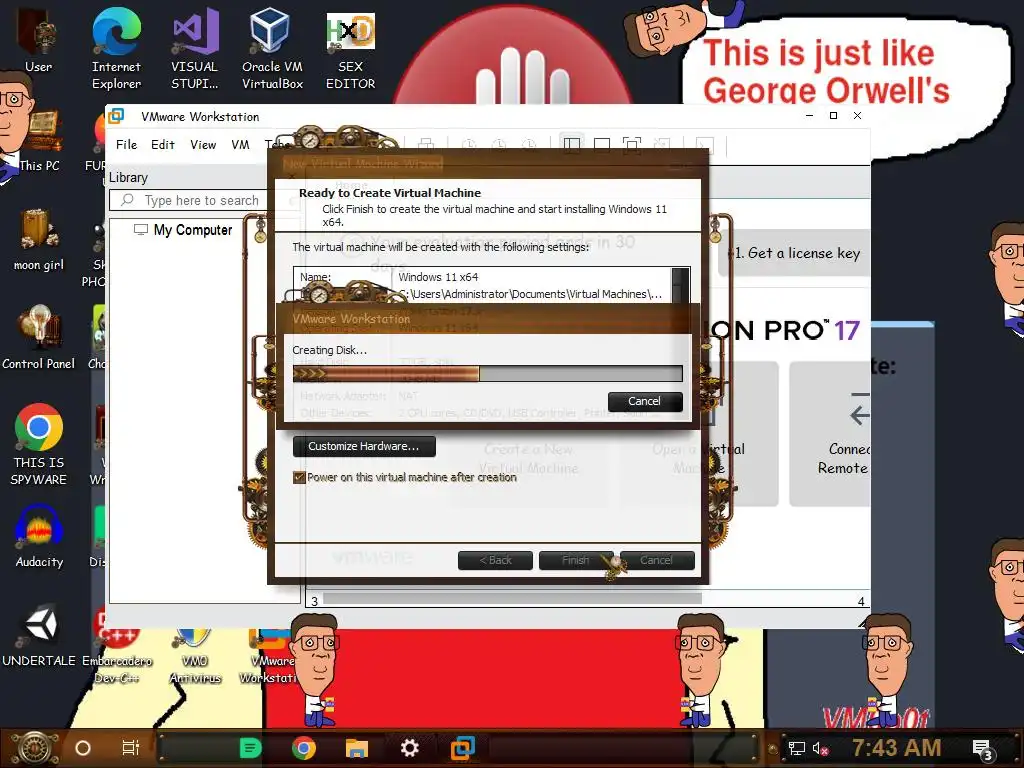The image size is (1024, 768).
Task: Open Control Panel desktop icon
Action: pyautogui.click(x=38, y=338)
